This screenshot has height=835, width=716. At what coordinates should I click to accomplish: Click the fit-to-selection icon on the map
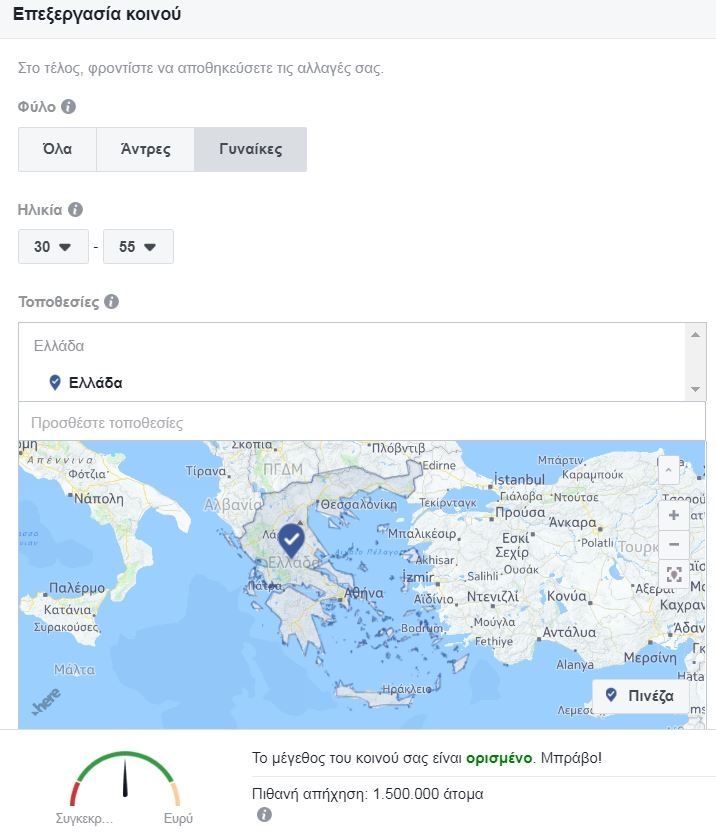(x=673, y=574)
